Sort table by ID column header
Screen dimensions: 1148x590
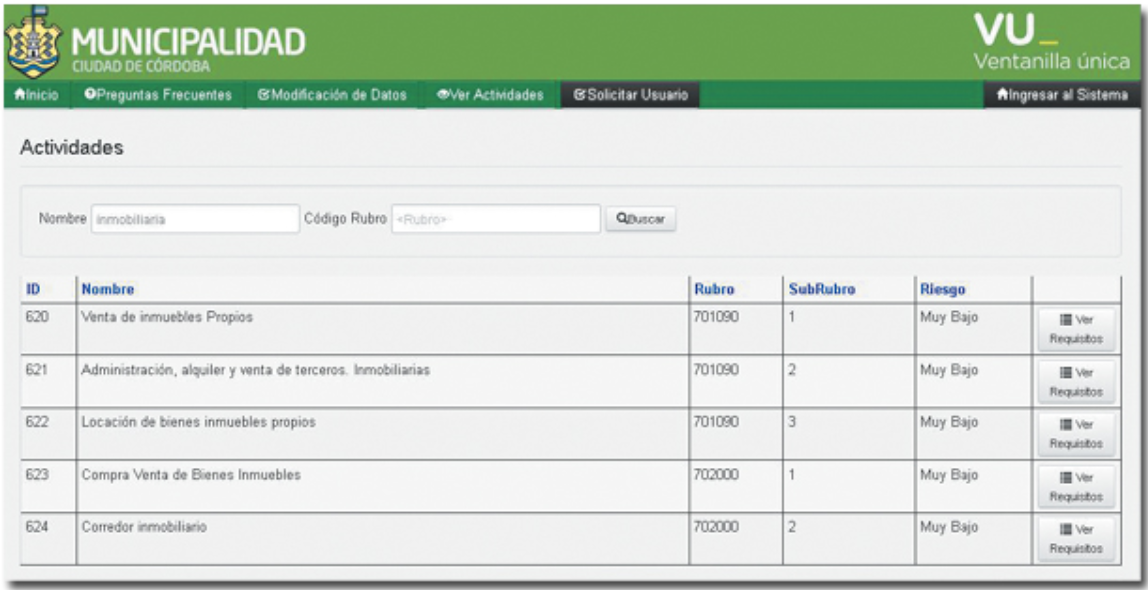point(33,290)
